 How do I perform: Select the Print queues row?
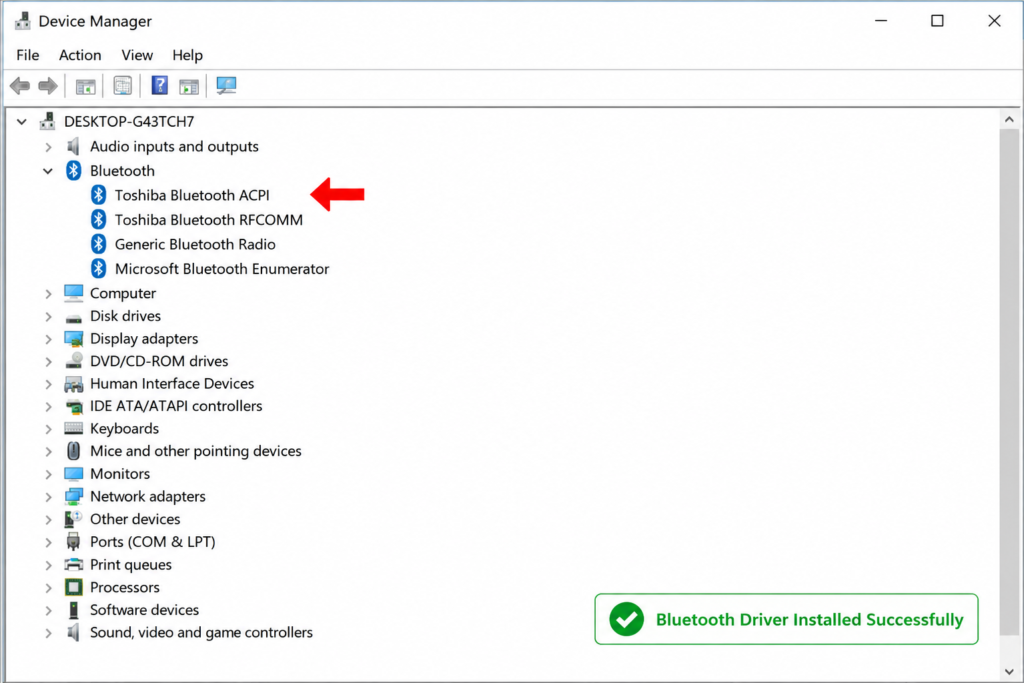131,565
